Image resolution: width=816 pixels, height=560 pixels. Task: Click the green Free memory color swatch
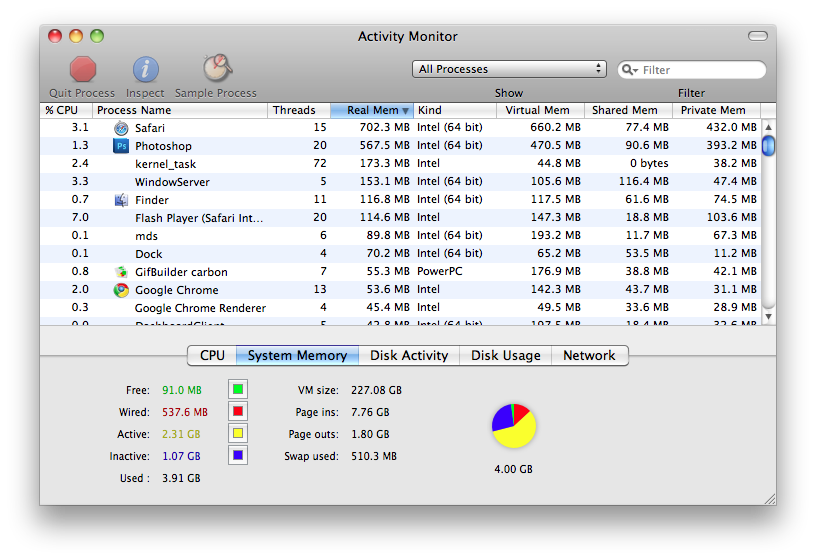pos(238,389)
